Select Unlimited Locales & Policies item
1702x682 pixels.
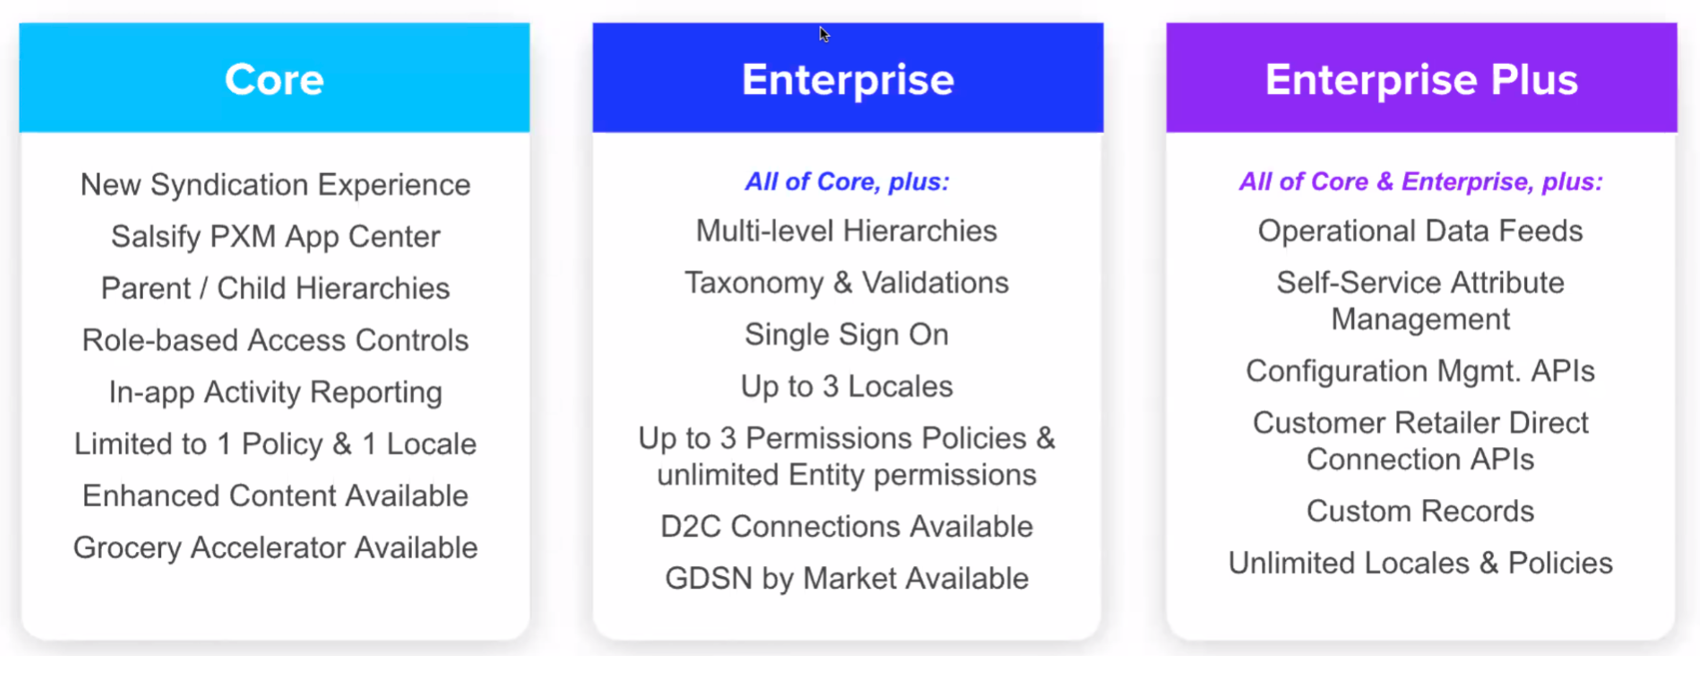coord(1421,563)
